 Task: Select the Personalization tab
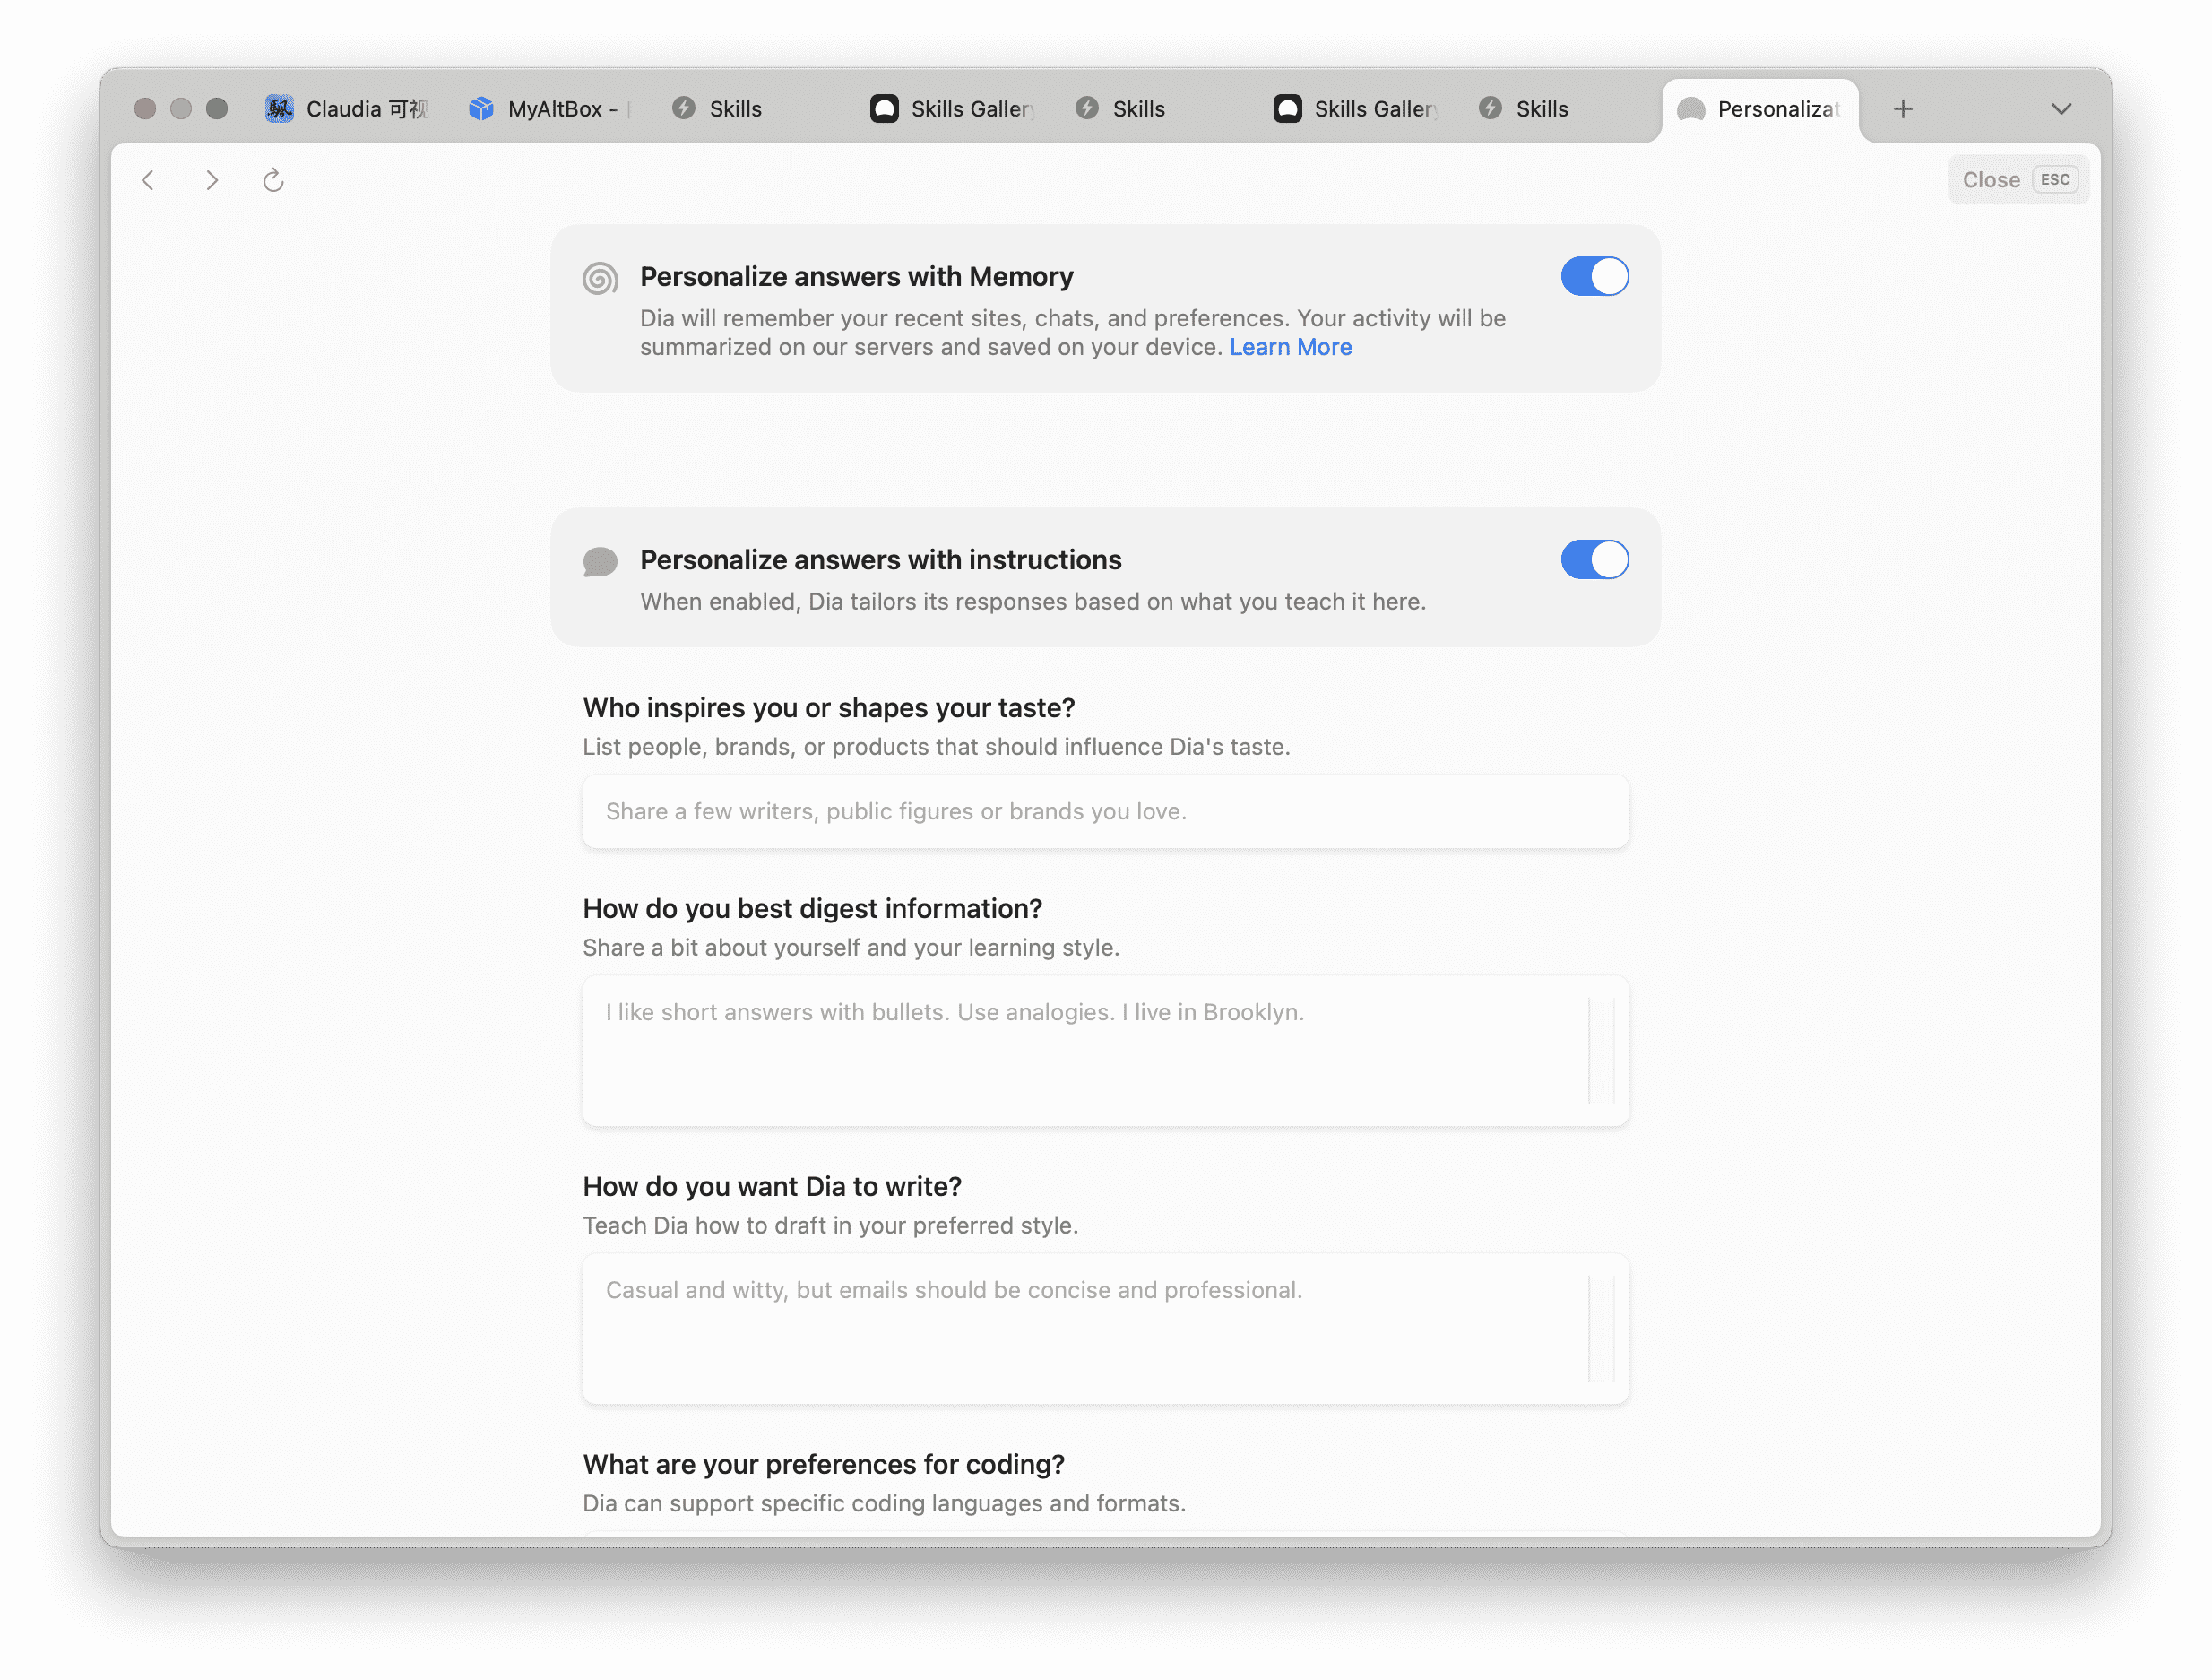coord(1760,109)
